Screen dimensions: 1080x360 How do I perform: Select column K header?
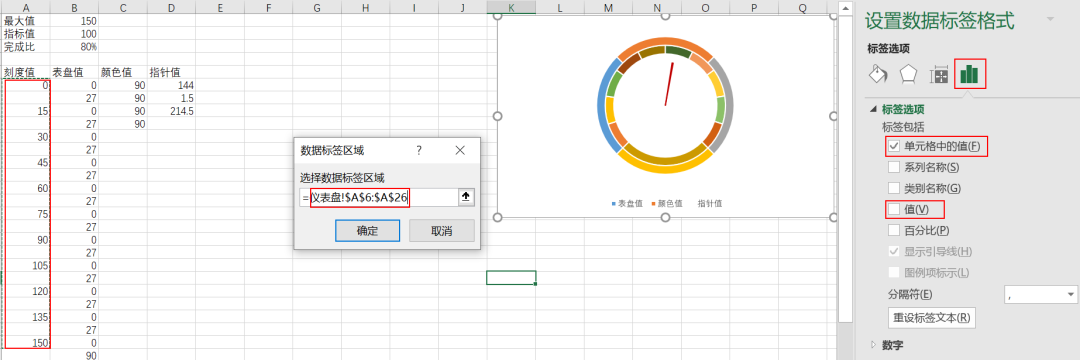coord(511,7)
